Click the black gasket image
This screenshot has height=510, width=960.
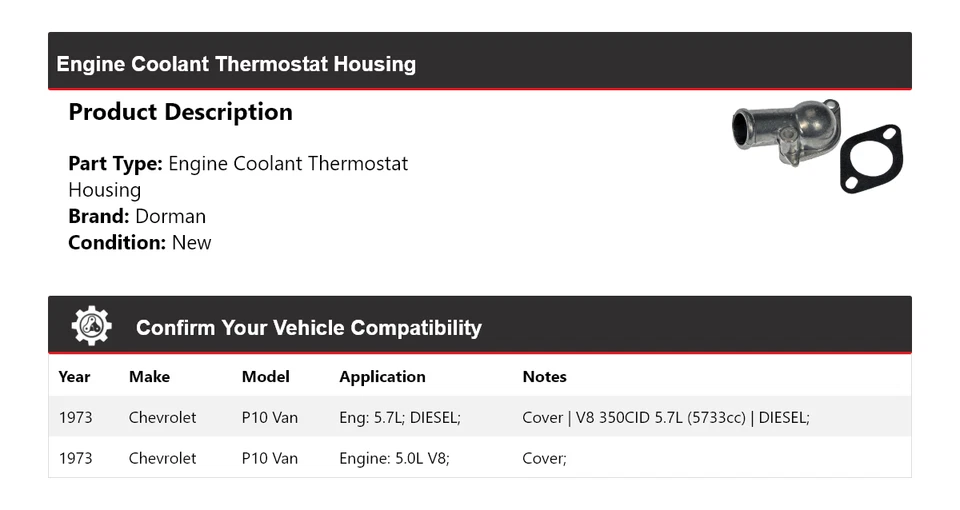click(870, 158)
